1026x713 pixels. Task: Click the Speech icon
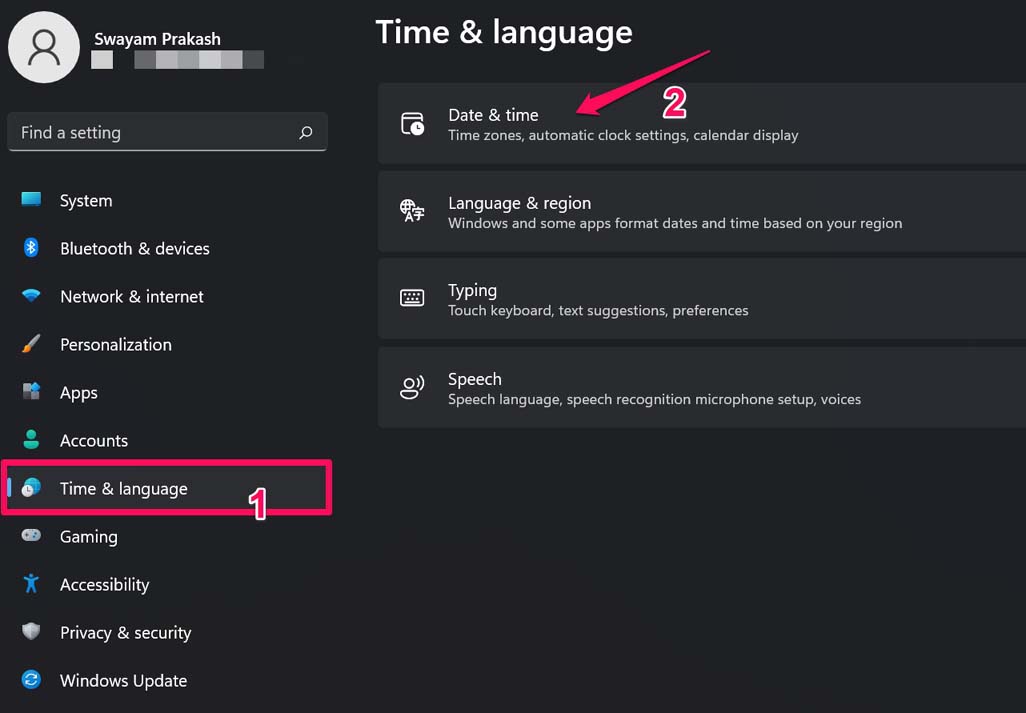click(x=413, y=387)
